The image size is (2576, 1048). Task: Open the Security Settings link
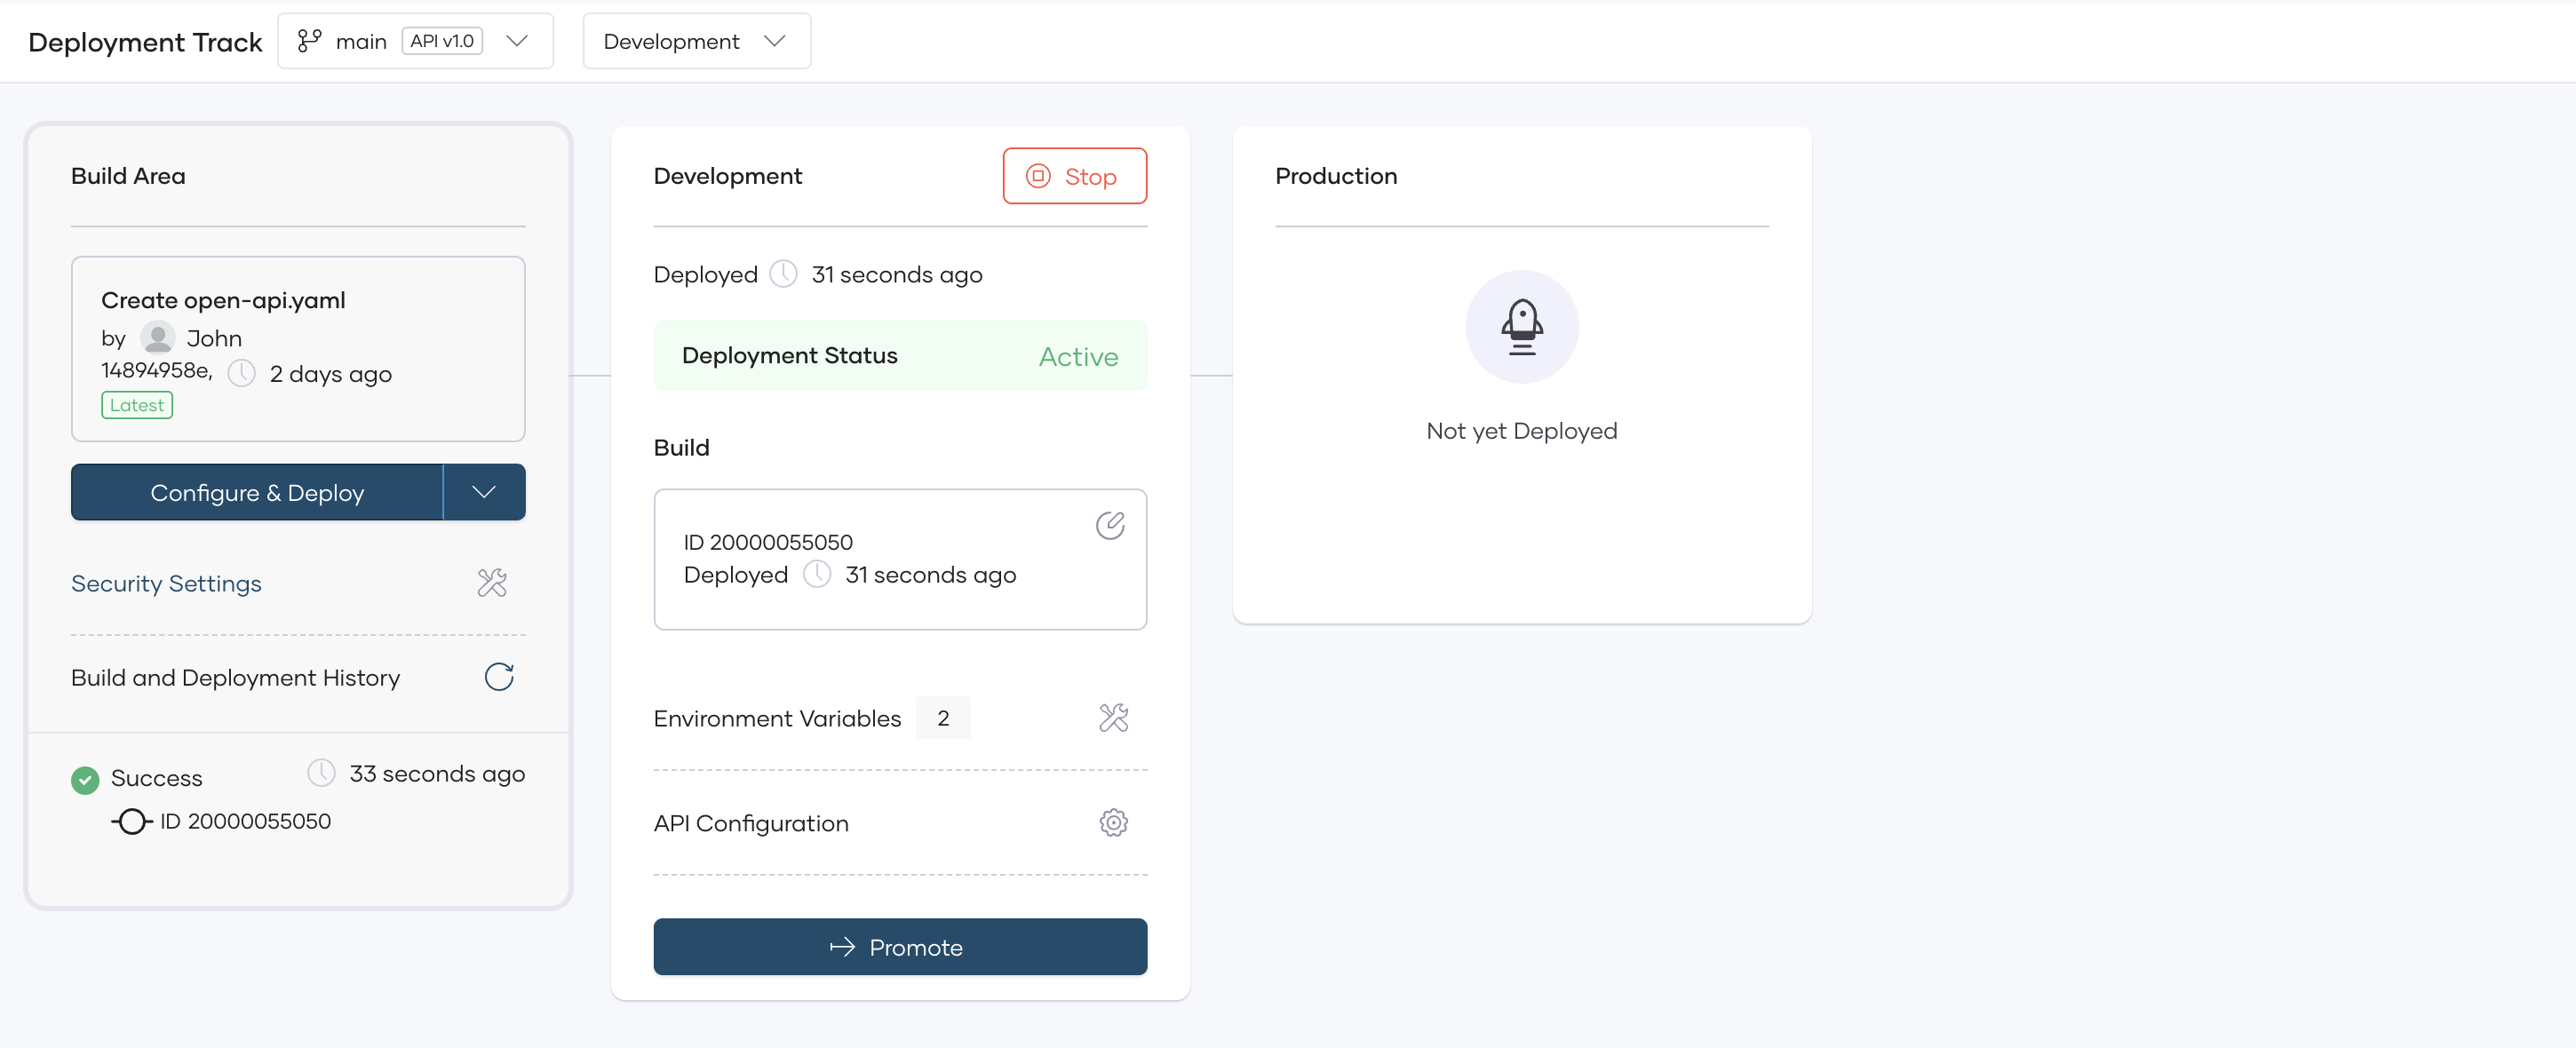pyautogui.click(x=166, y=583)
